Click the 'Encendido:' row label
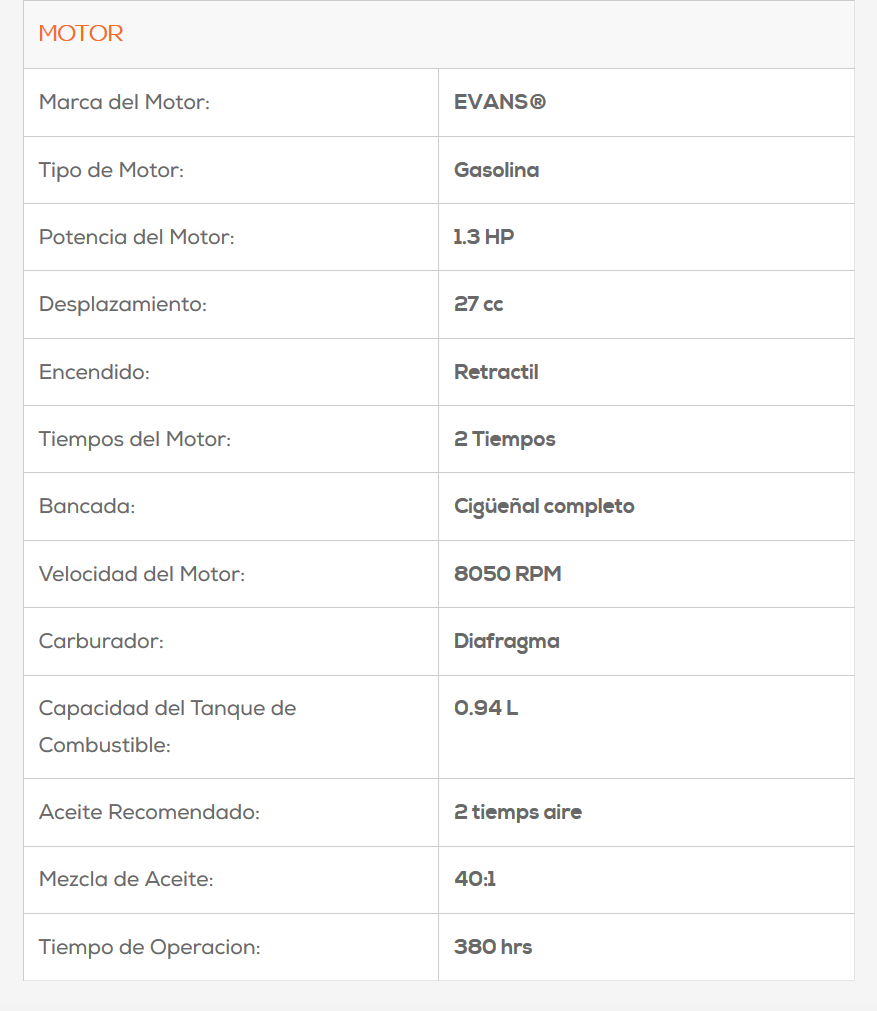The width and height of the screenshot is (877, 1011). click(x=94, y=372)
